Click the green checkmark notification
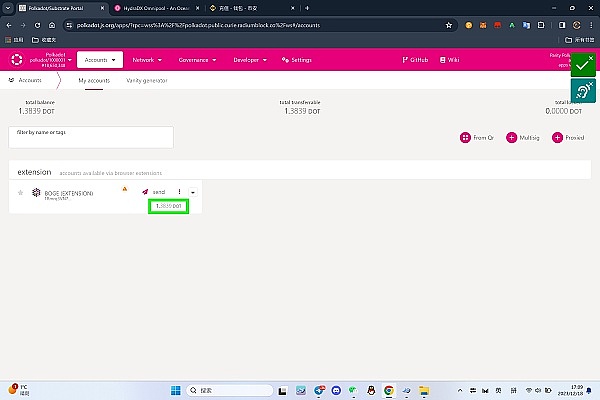The width and height of the screenshot is (600, 400). coord(582,65)
